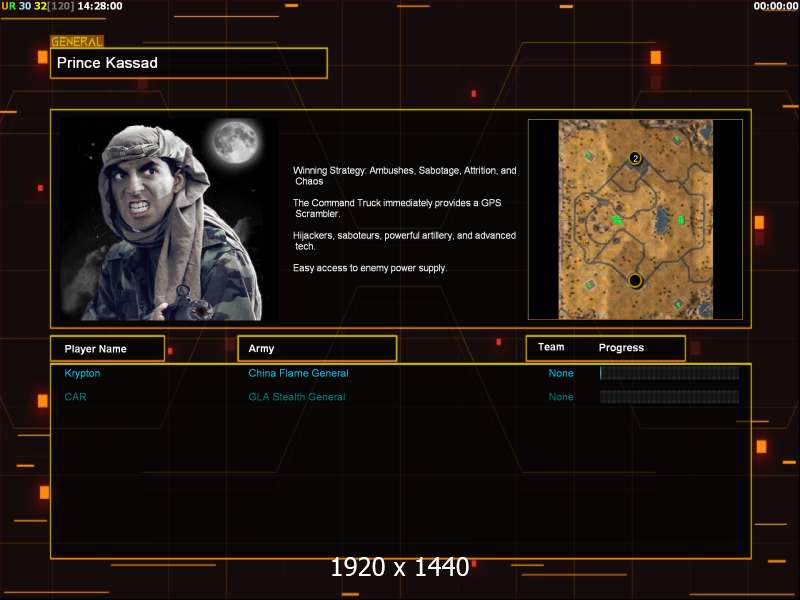This screenshot has width=800, height=600.
Task: Click the China Flame General army entry
Action: (298, 373)
